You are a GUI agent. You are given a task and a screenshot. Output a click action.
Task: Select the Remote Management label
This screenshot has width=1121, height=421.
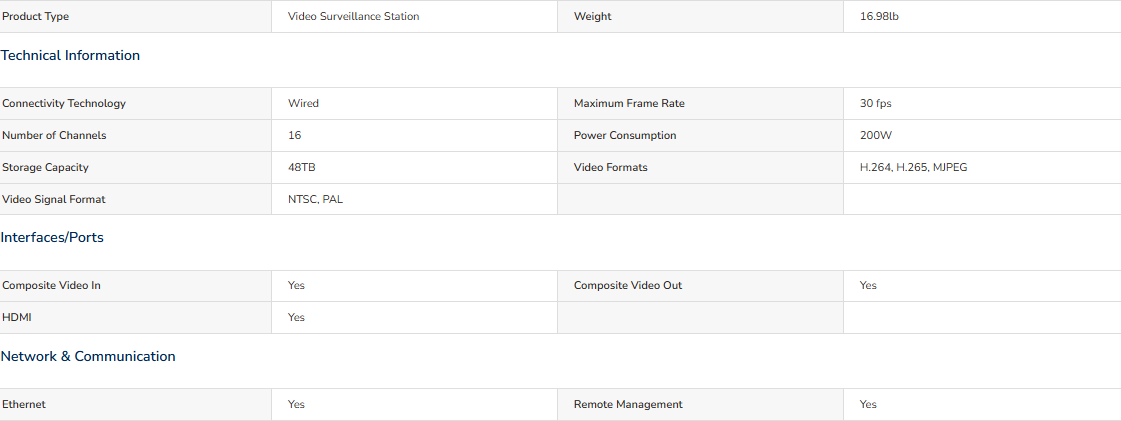(x=628, y=405)
